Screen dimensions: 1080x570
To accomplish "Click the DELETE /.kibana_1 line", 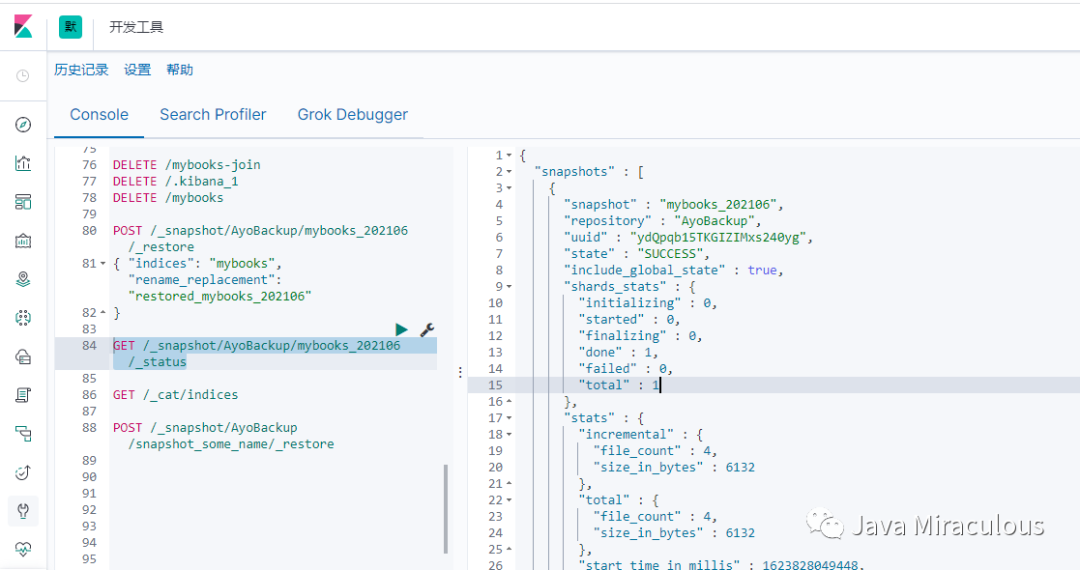I will pos(176,182).
